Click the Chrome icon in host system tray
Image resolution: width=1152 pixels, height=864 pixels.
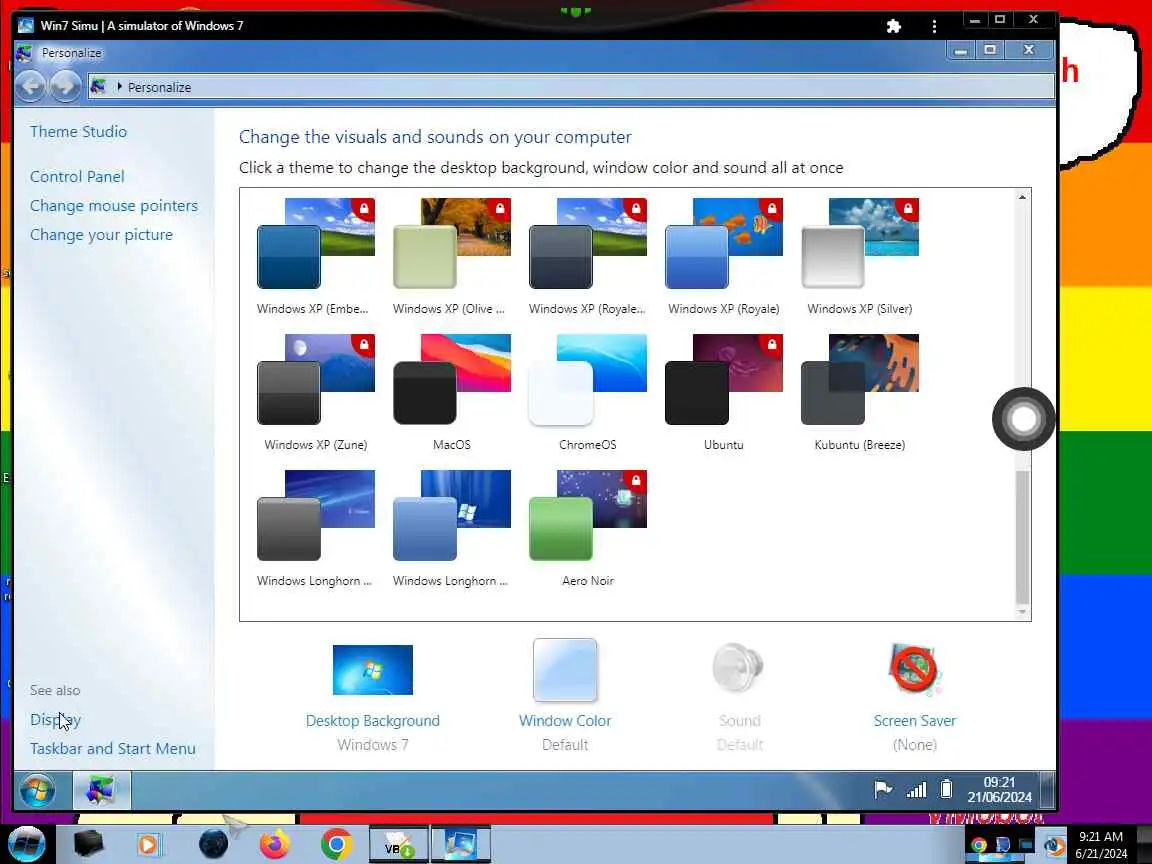pos(979,845)
